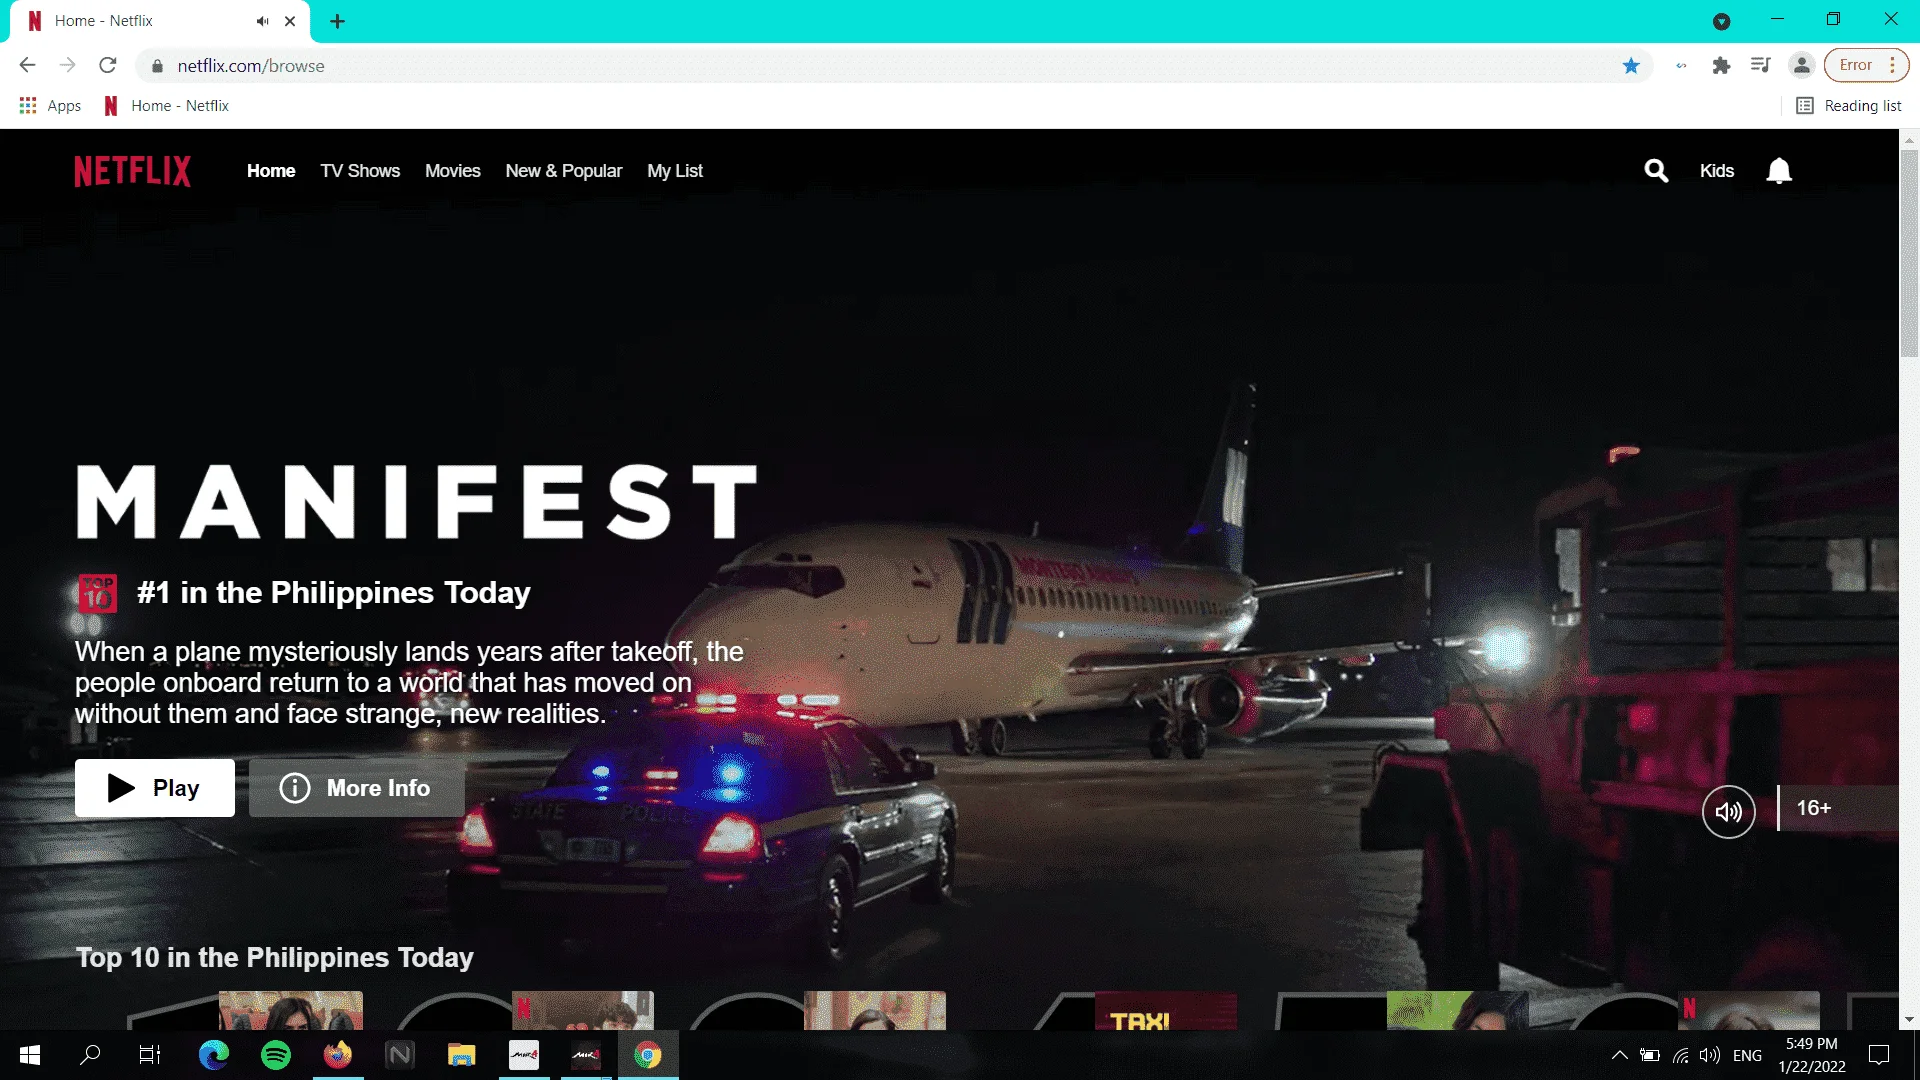Launch Spotify from the taskbar

pyautogui.click(x=276, y=1055)
